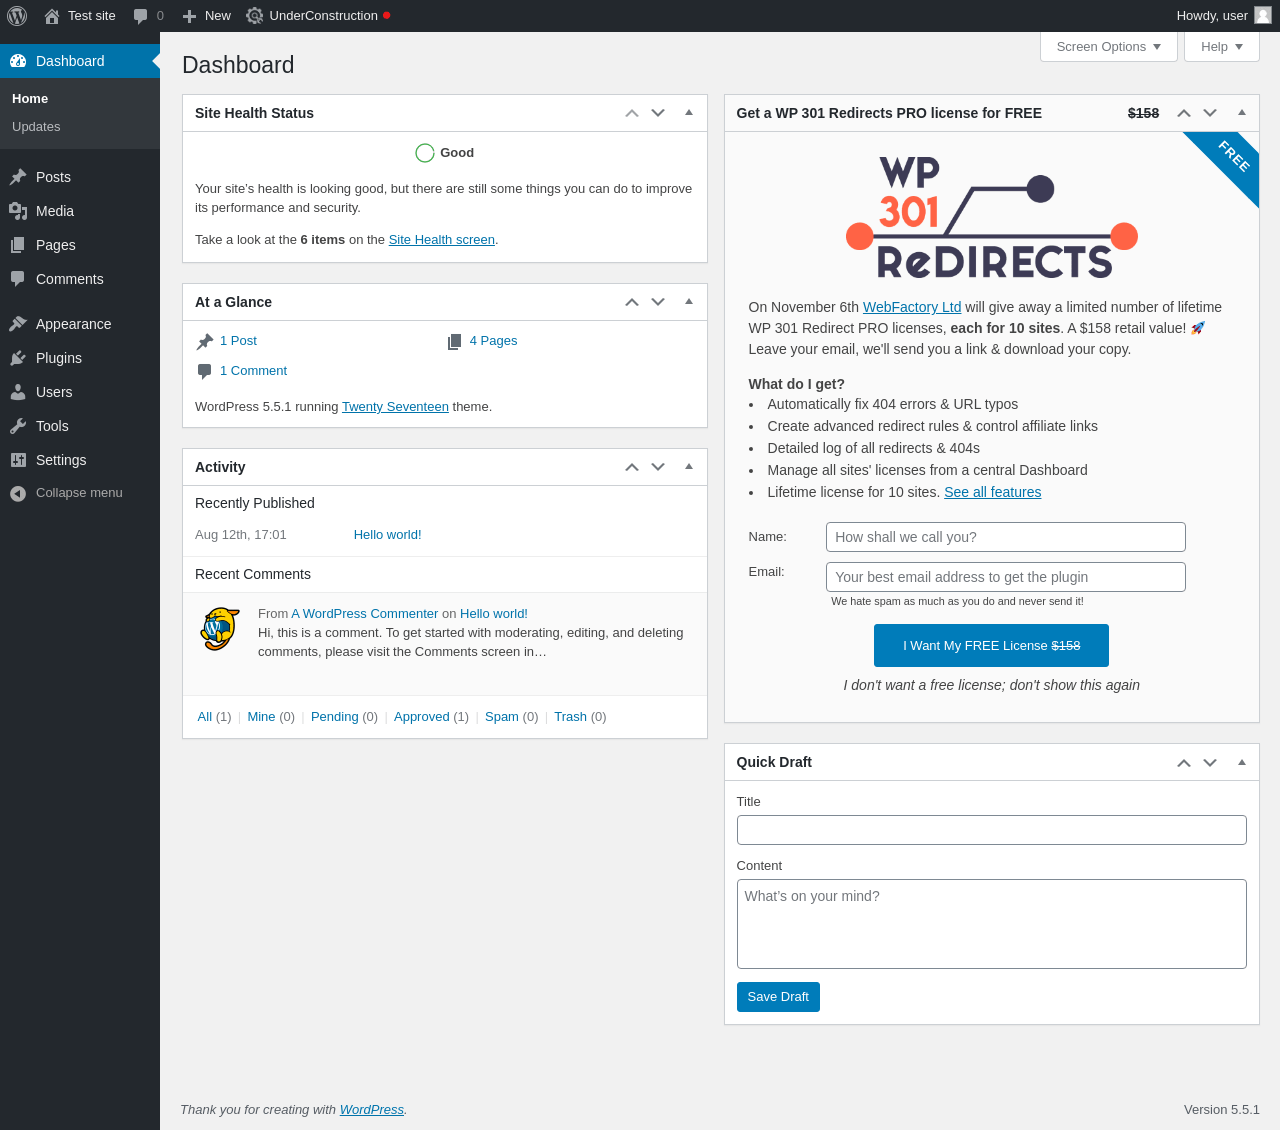
Task: Collapse the Activity panel
Action: pyautogui.click(x=689, y=467)
